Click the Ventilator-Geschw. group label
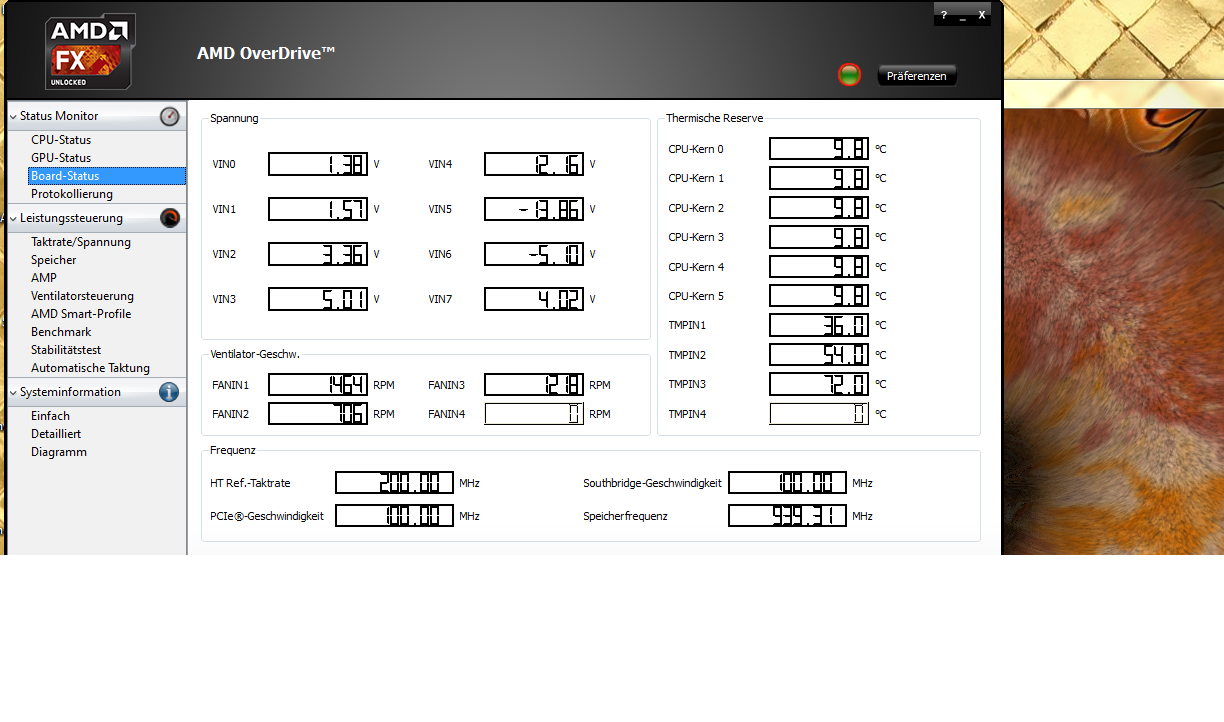 pyautogui.click(x=255, y=354)
